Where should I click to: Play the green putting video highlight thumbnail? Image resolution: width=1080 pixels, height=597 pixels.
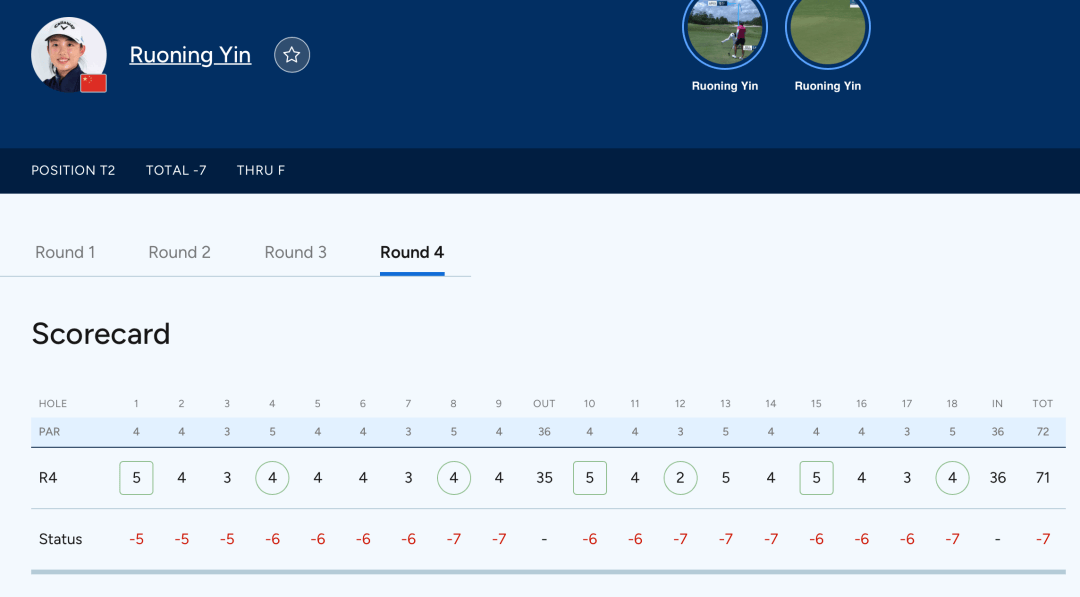828,29
